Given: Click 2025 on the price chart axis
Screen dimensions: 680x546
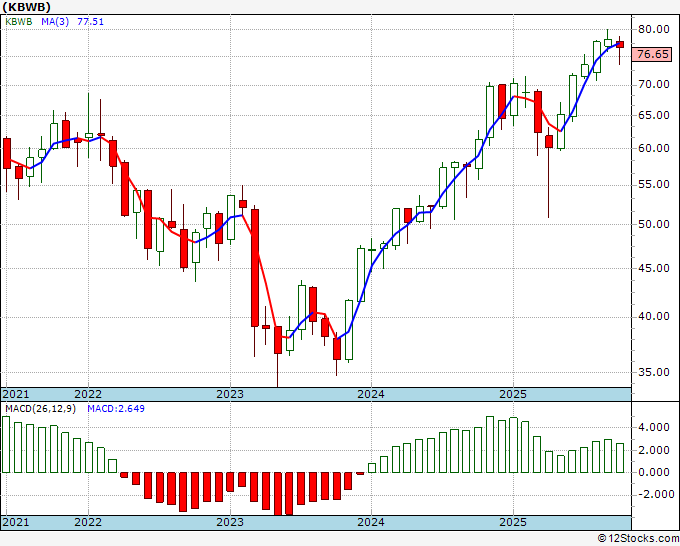Looking at the screenshot, I should [513, 394].
